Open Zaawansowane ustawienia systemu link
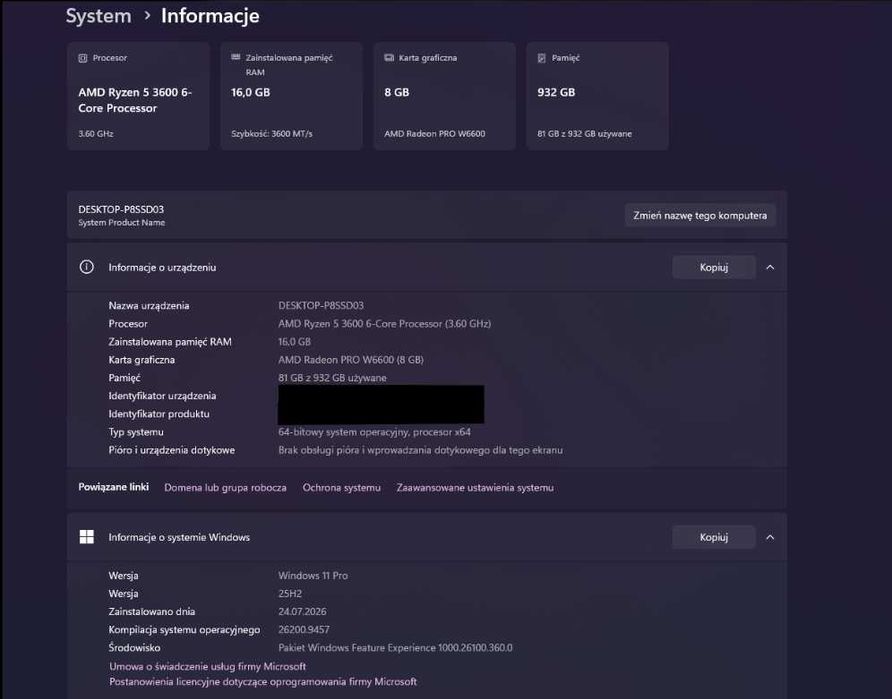892x699 pixels. pos(475,487)
